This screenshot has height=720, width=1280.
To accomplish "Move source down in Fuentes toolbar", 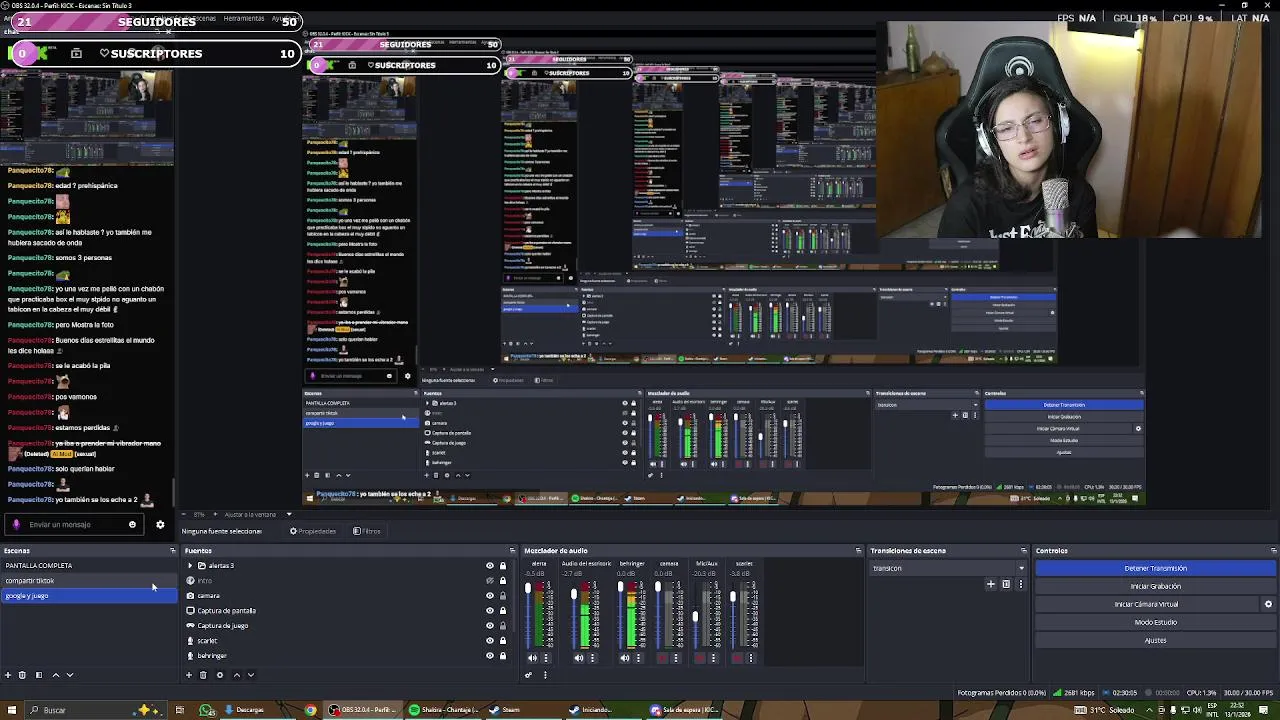I will (x=251, y=675).
